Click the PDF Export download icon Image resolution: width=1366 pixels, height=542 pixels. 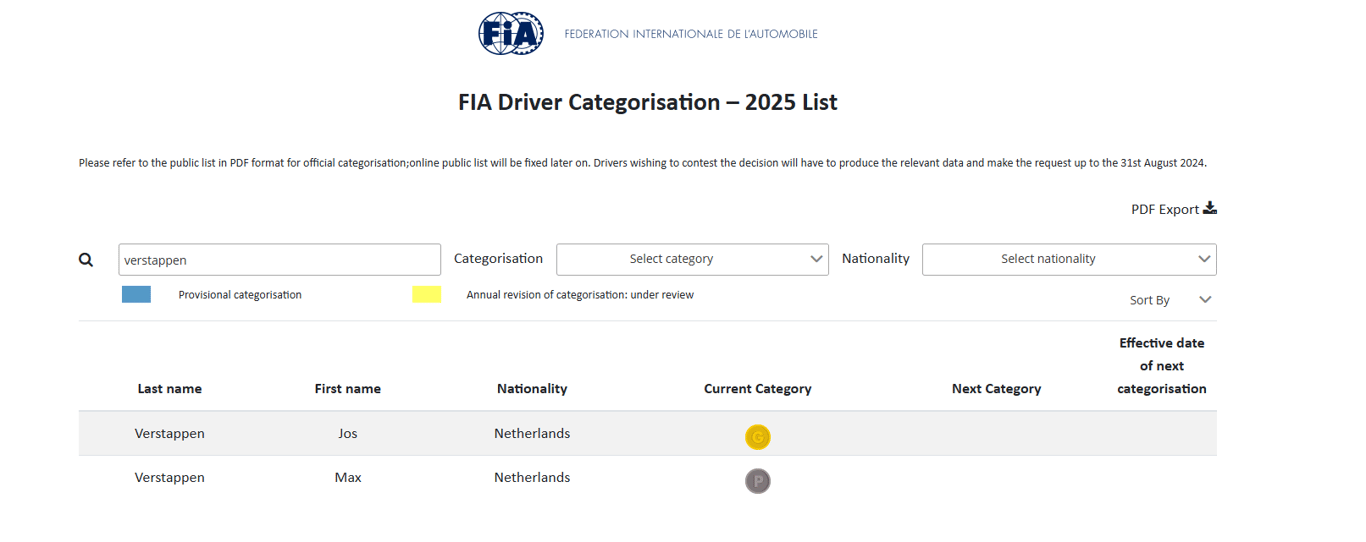coord(1210,208)
